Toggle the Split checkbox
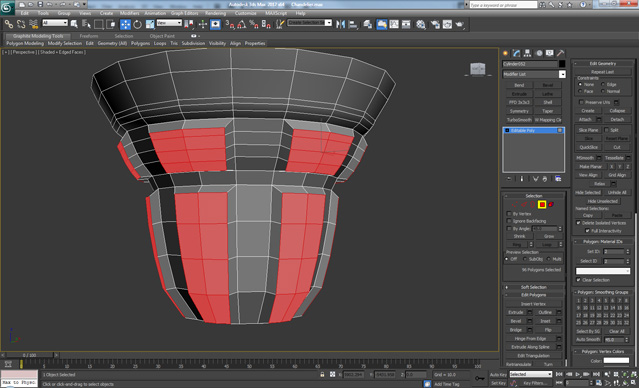639x388 pixels. [606, 130]
